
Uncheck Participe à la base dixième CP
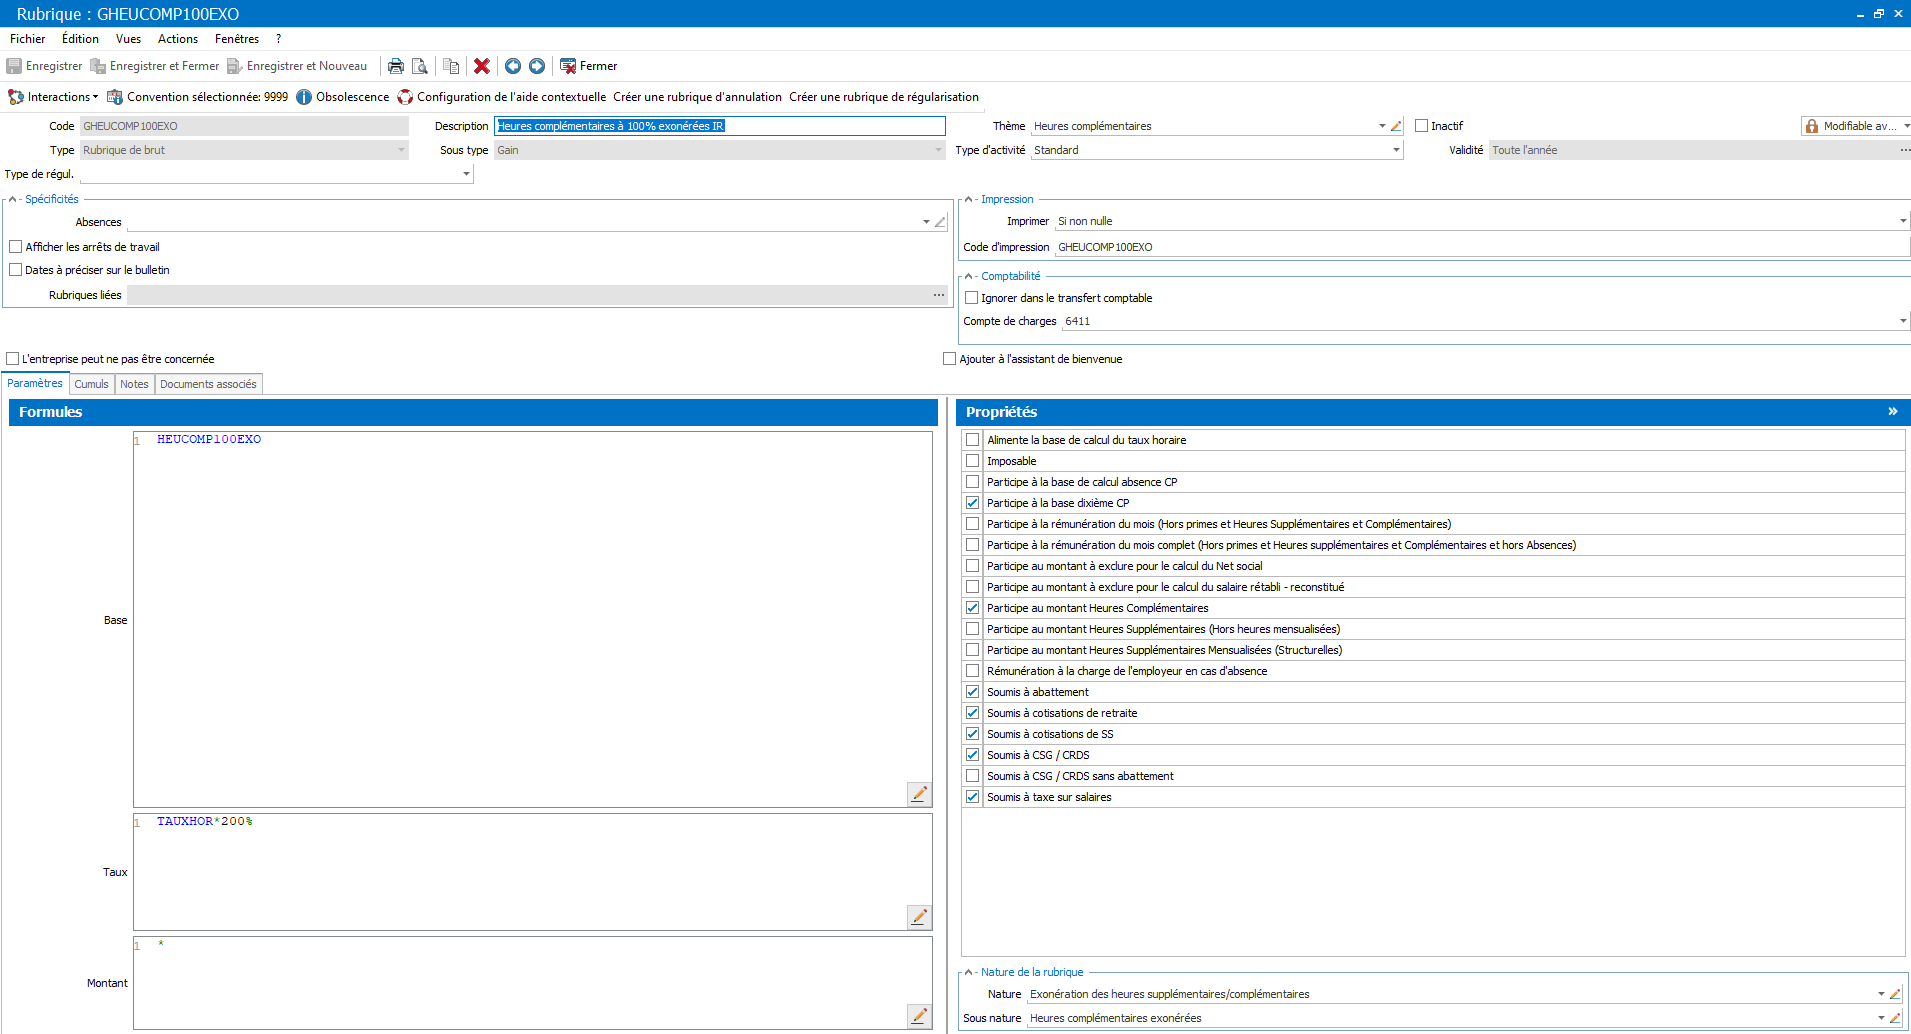click(972, 503)
